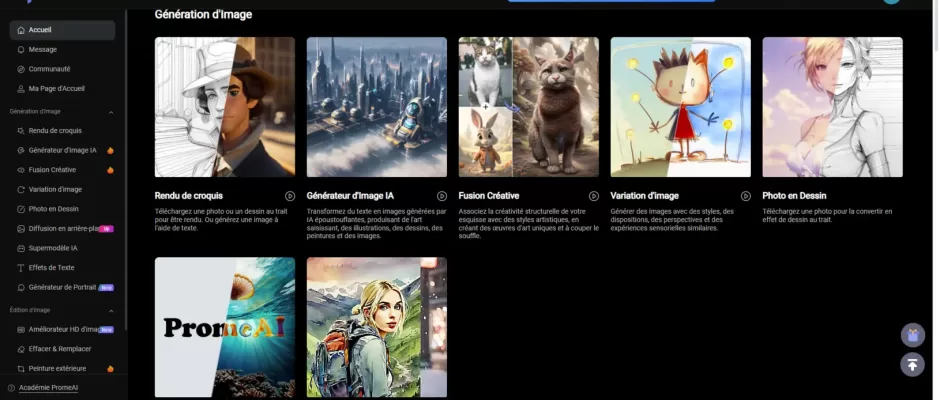Viewport: 940px width, 400px height.
Task: Click the Effets de Texte T icon
Action: tap(21, 268)
